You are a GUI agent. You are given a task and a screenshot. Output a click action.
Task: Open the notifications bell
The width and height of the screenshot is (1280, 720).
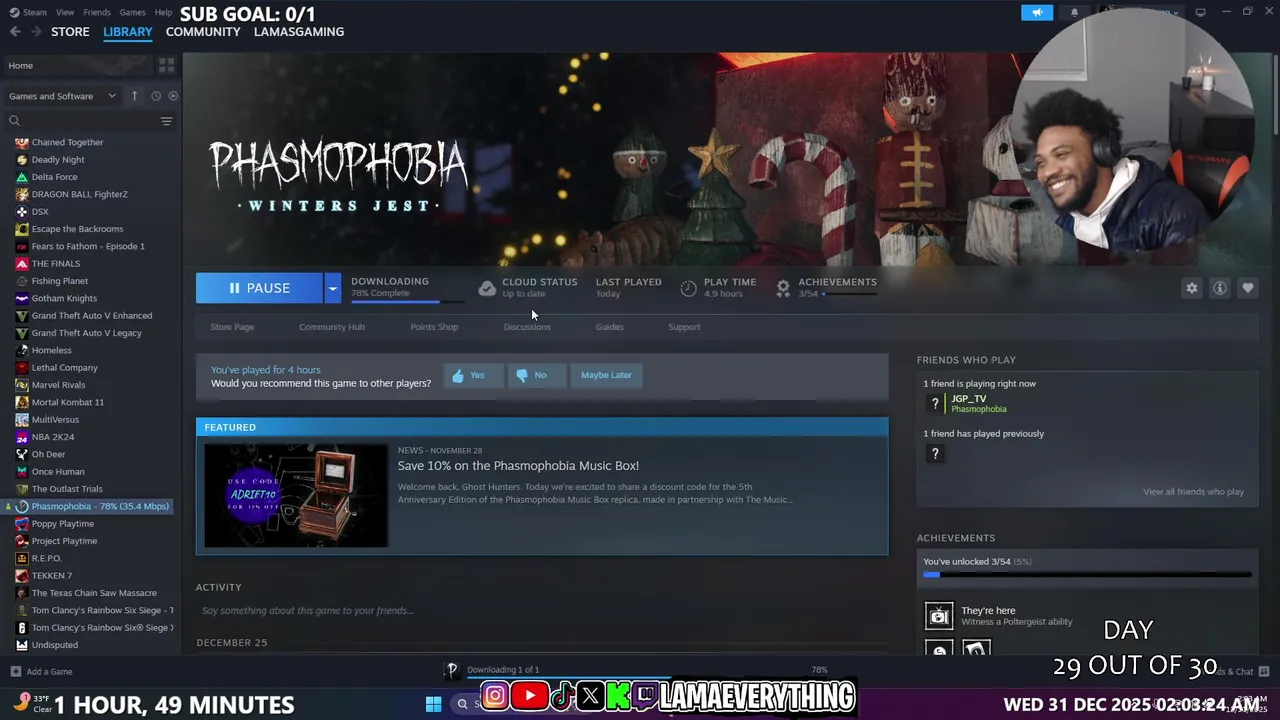click(1074, 12)
